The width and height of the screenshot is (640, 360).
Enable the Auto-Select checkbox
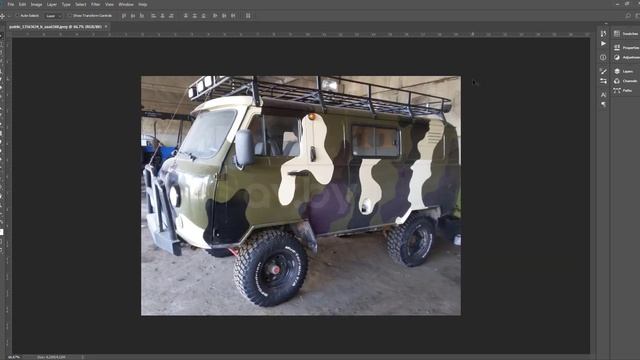click(x=17, y=16)
